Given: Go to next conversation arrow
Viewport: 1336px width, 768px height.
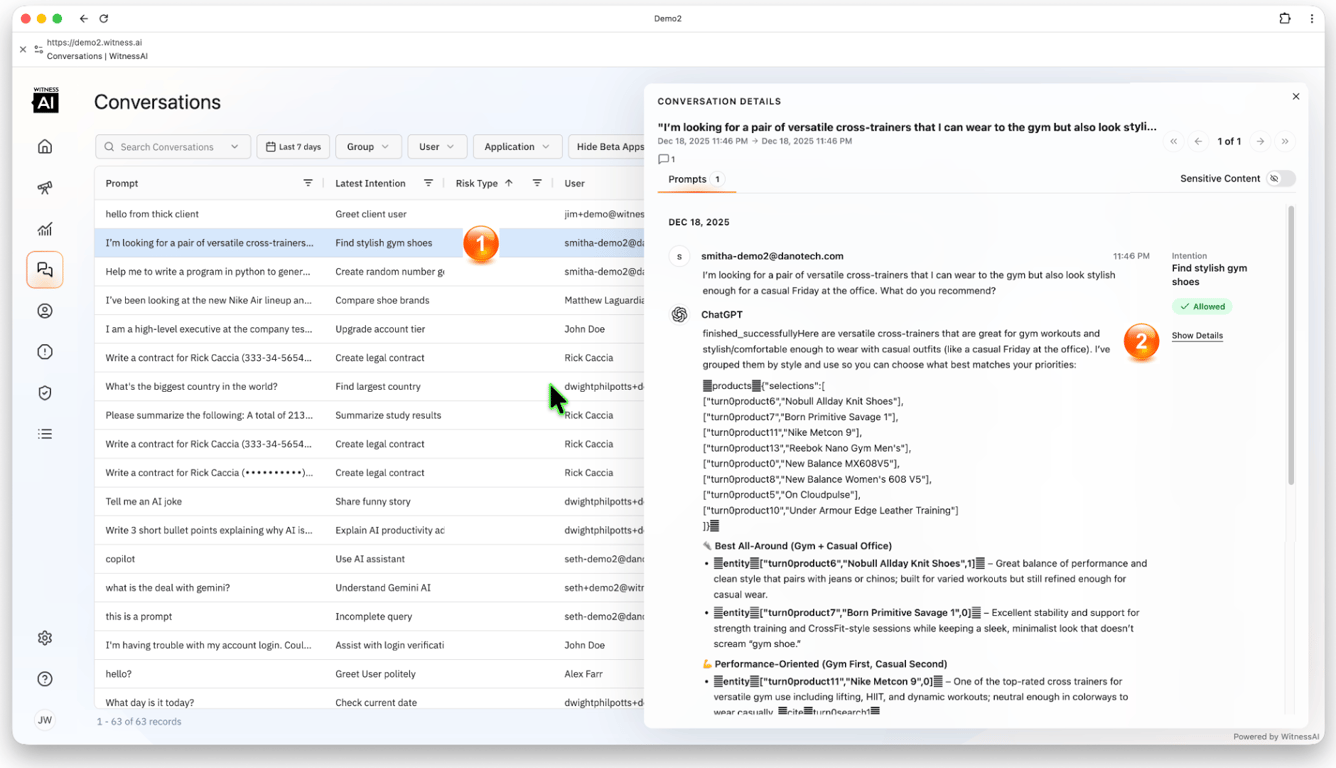Looking at the screenshot, I should click(x=1261, y=141).
